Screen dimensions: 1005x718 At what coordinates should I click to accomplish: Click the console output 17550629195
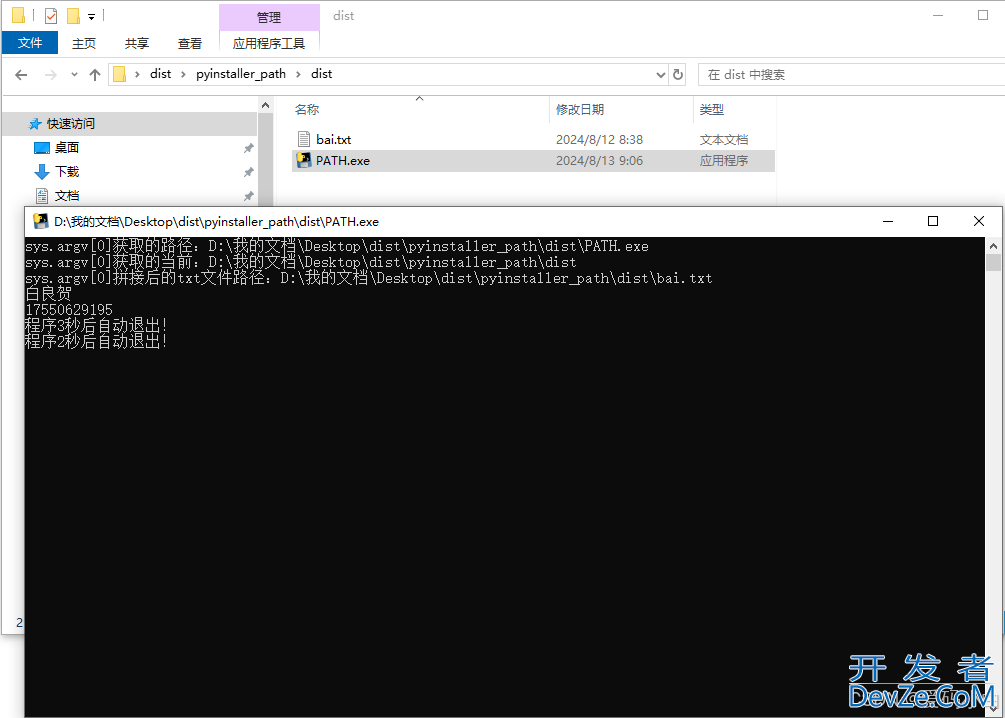tap(69, 310)
